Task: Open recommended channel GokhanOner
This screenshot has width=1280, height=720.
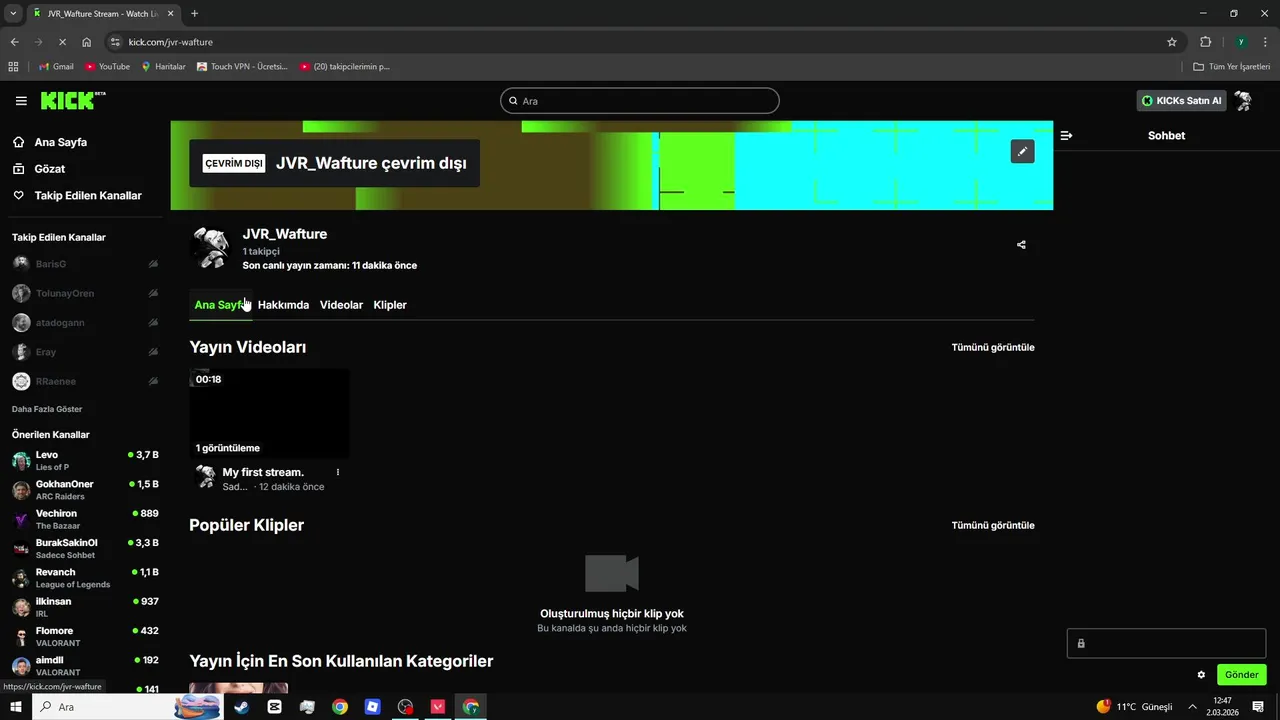Action: [x=85, y=490]
